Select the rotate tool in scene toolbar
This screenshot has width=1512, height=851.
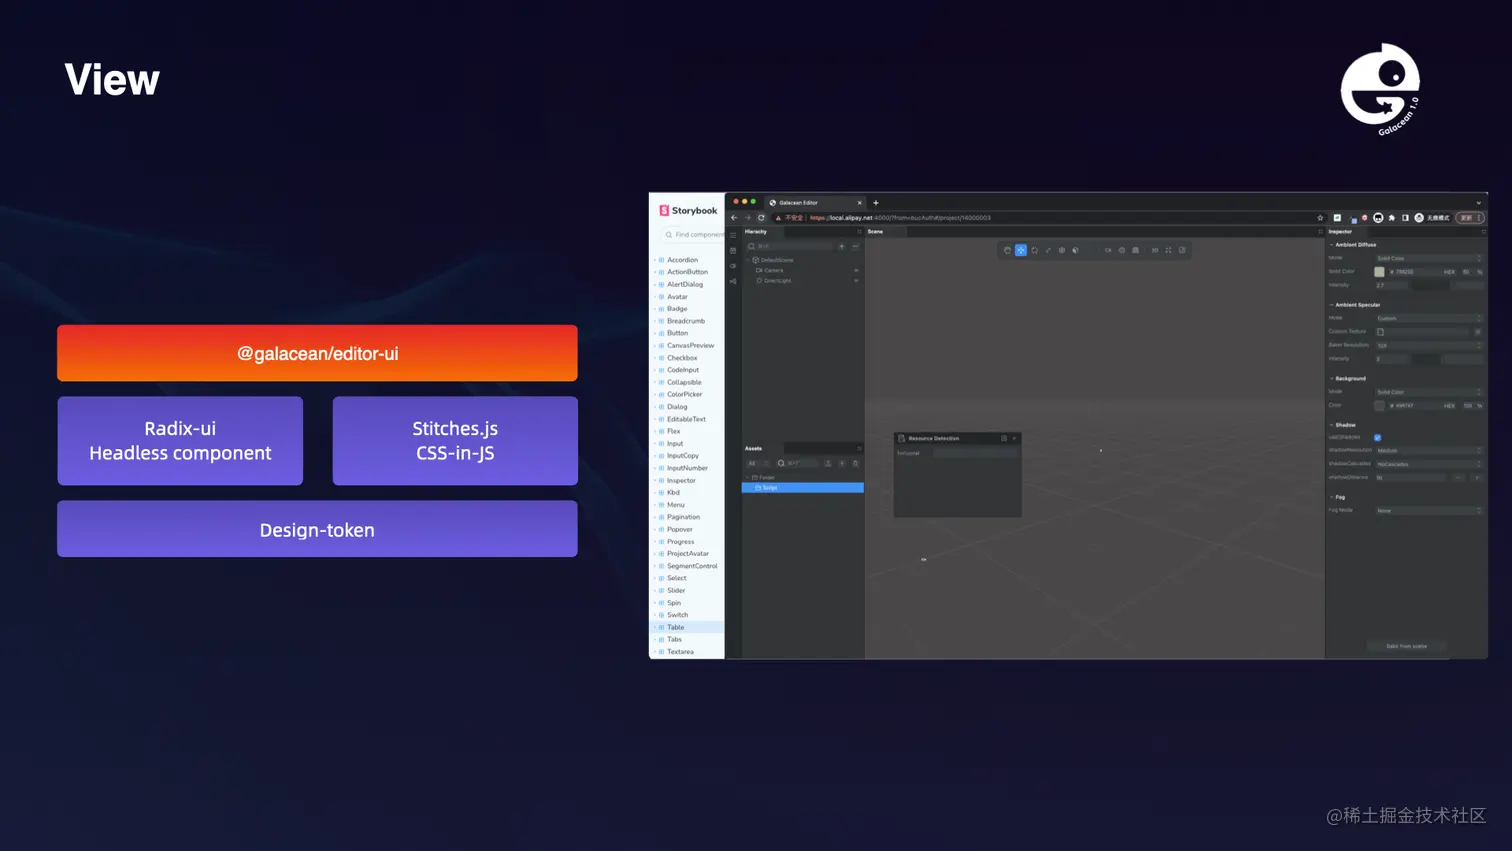(1035, 250)
